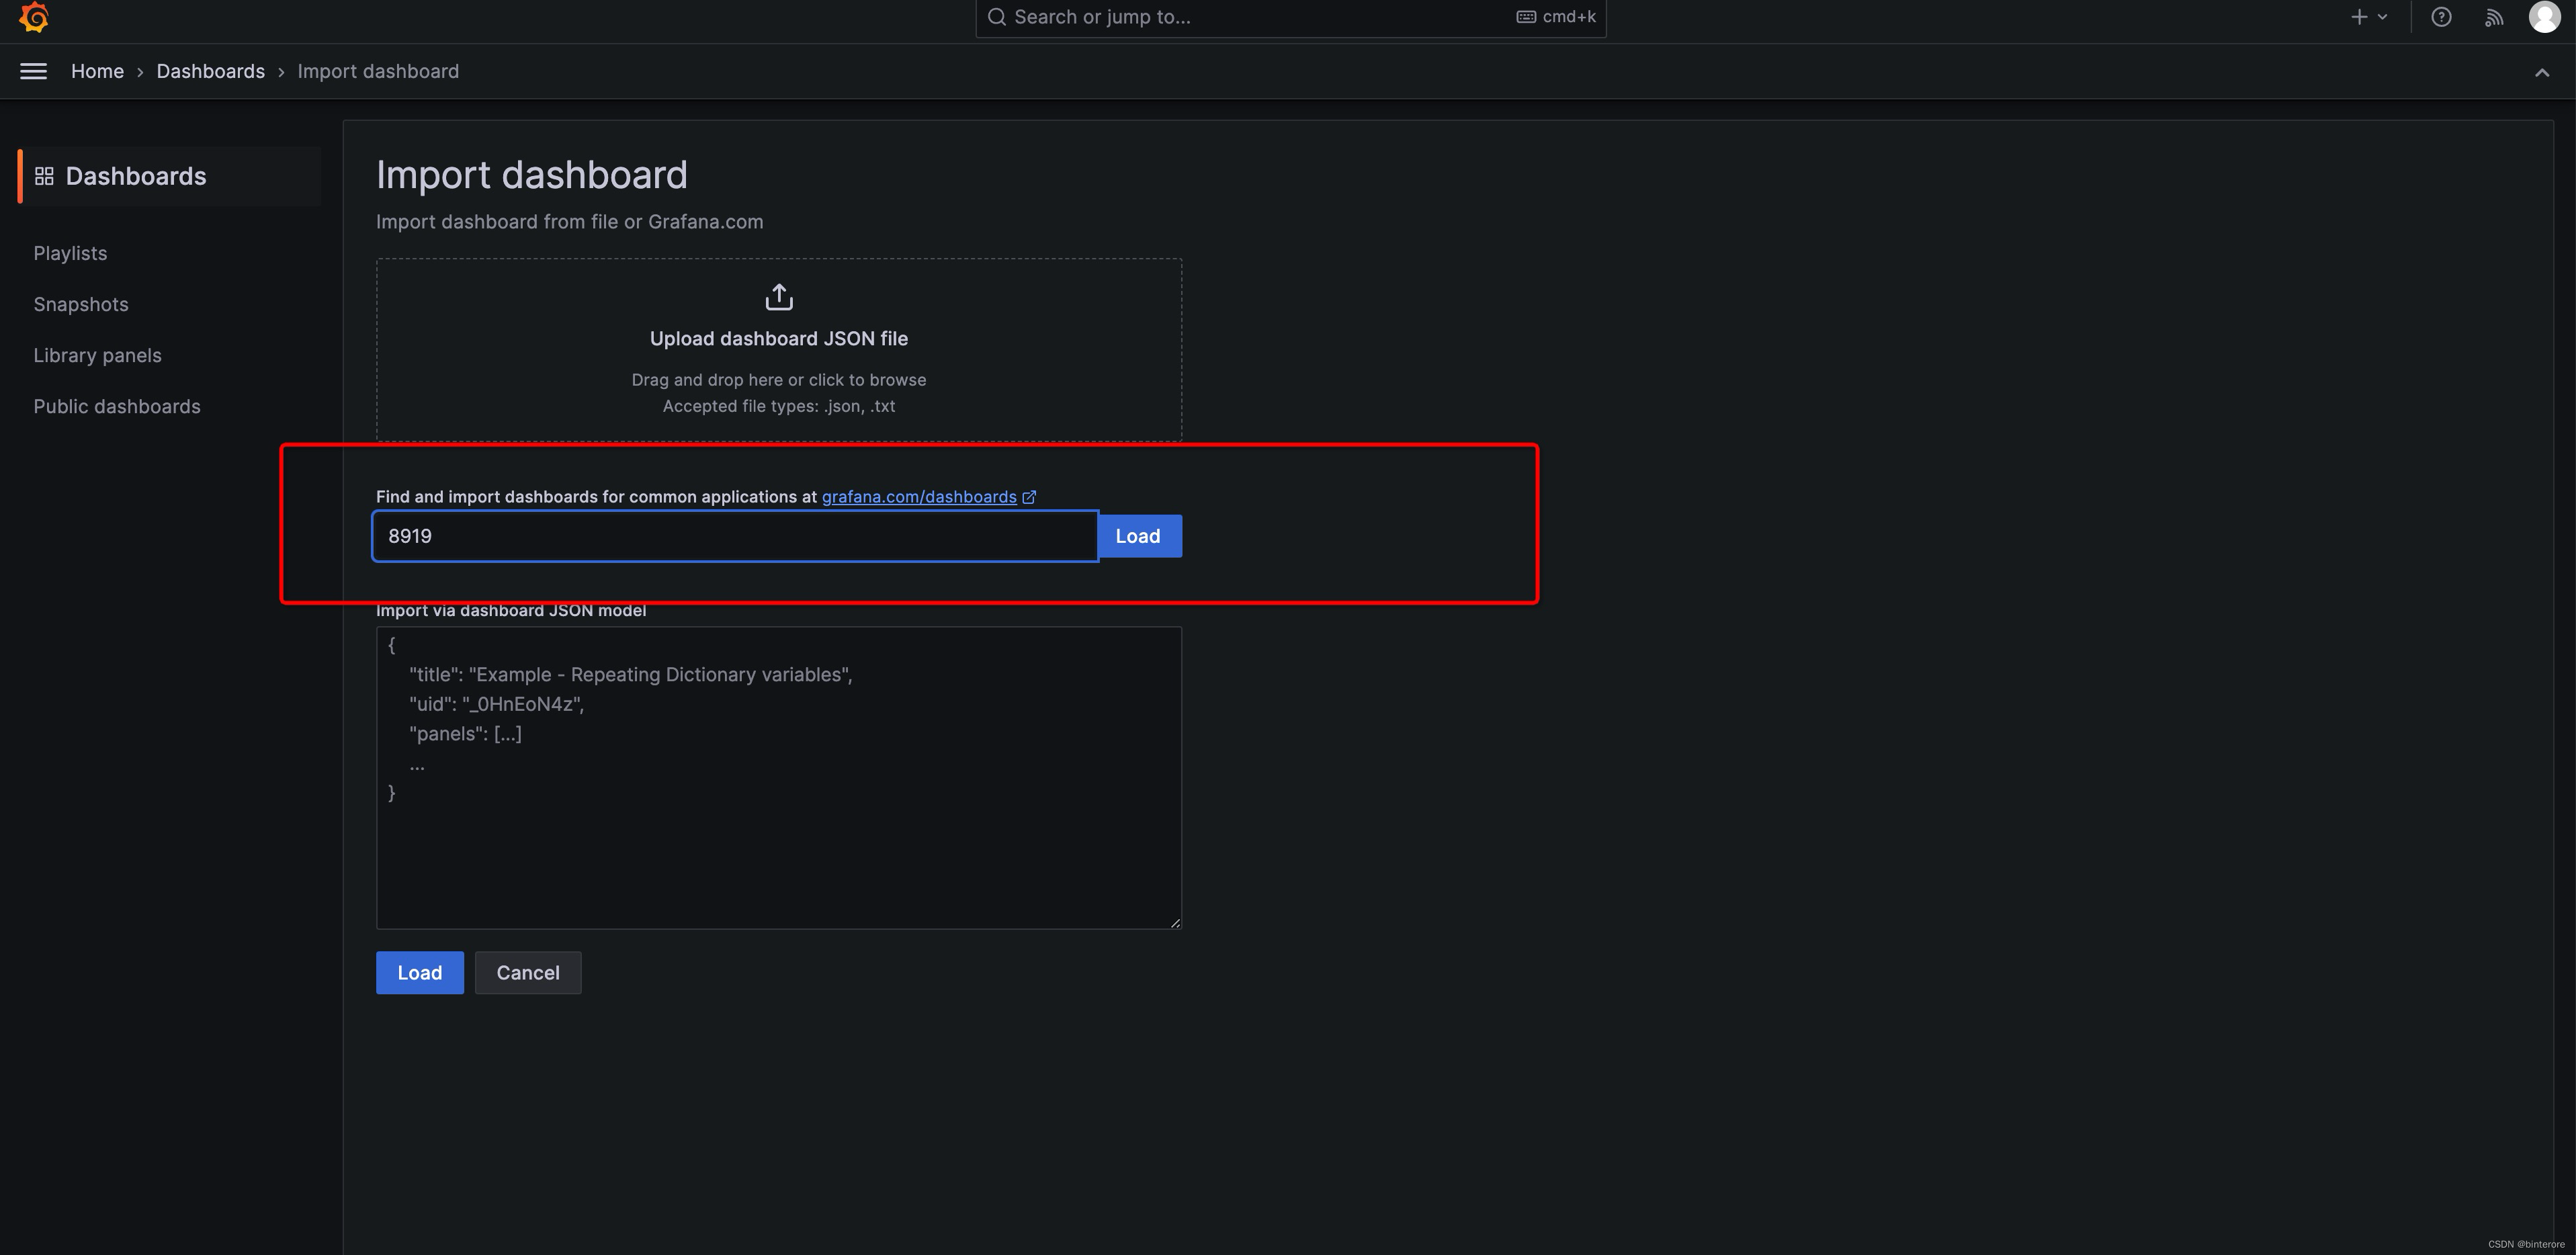Open the hamburger navigation menu
2576x1255 pixels.
pyautogui.click(x=34, y=71)
